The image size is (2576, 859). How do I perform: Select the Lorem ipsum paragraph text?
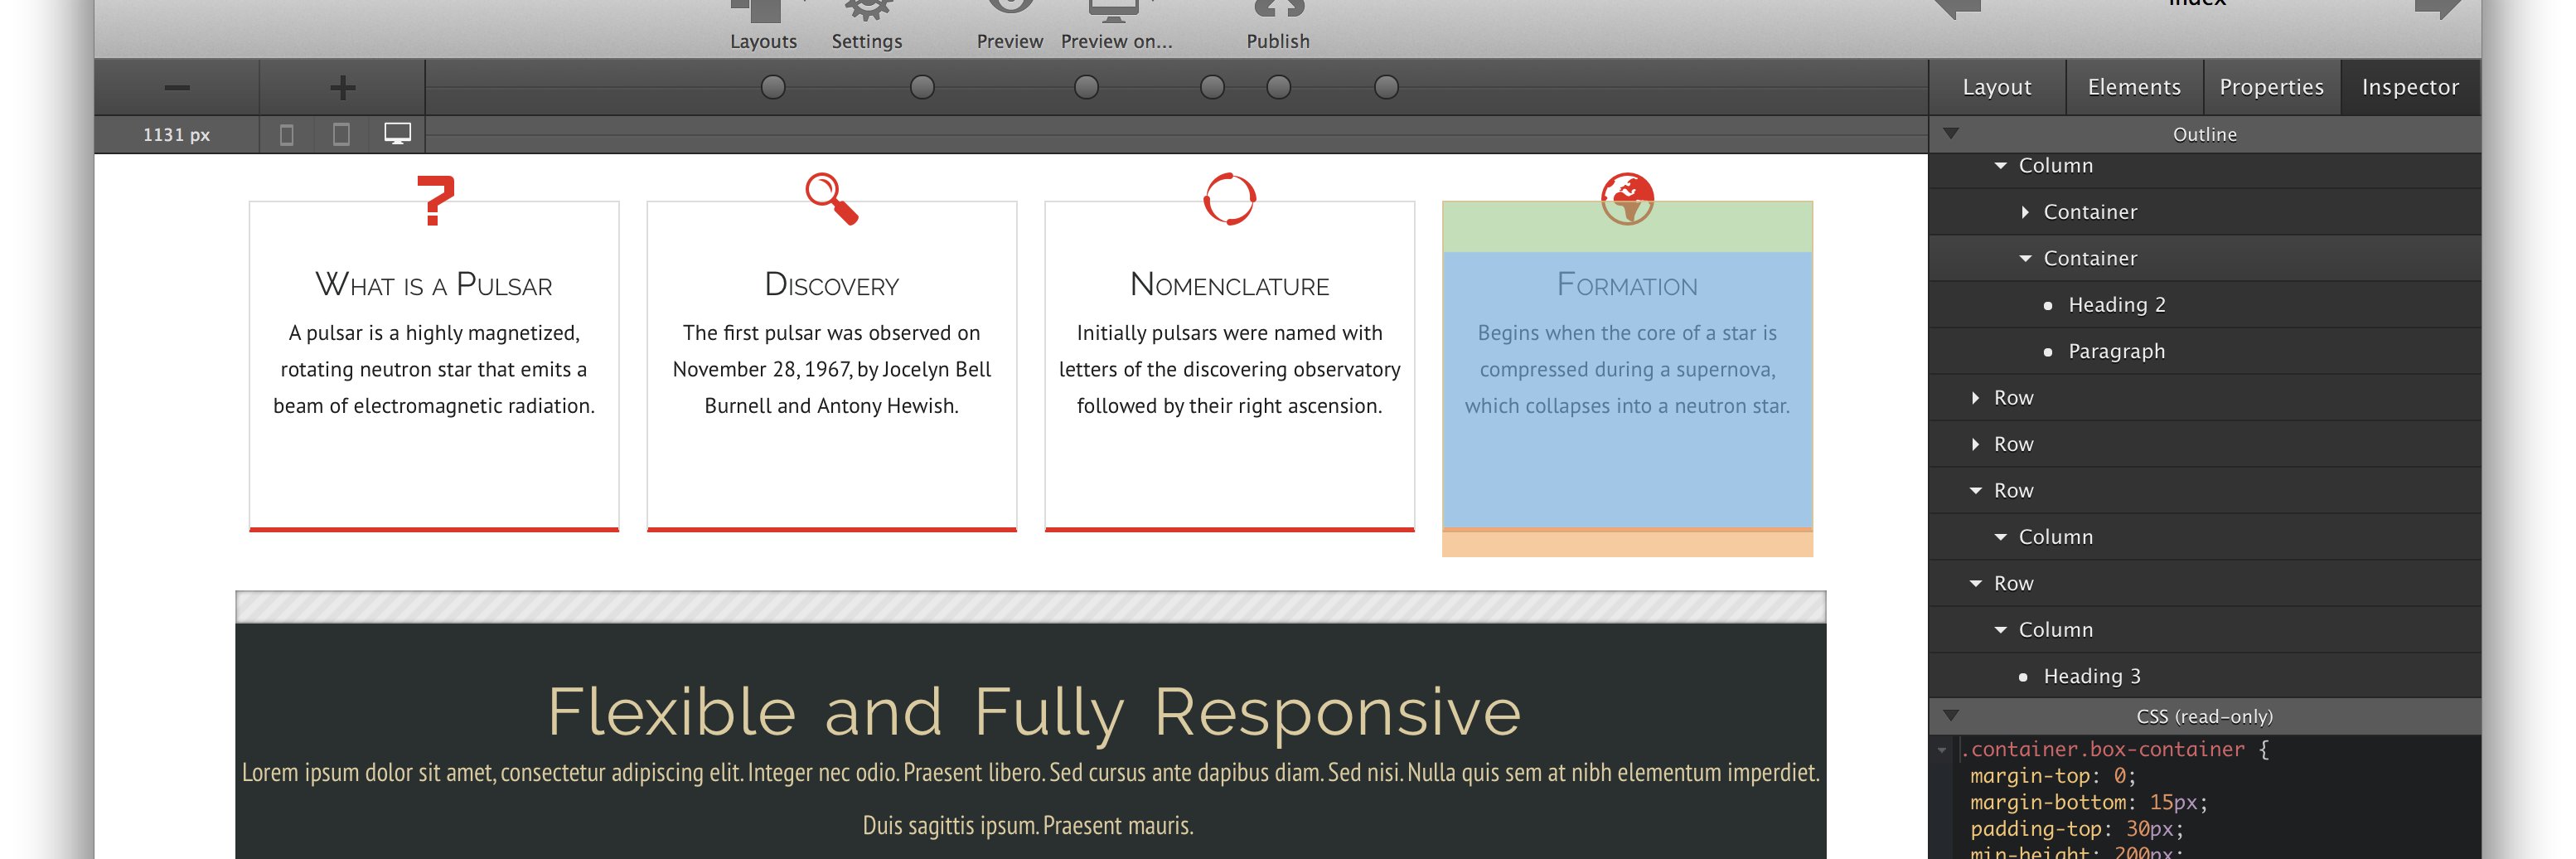pyautogui.click(x=1030, y=798)
